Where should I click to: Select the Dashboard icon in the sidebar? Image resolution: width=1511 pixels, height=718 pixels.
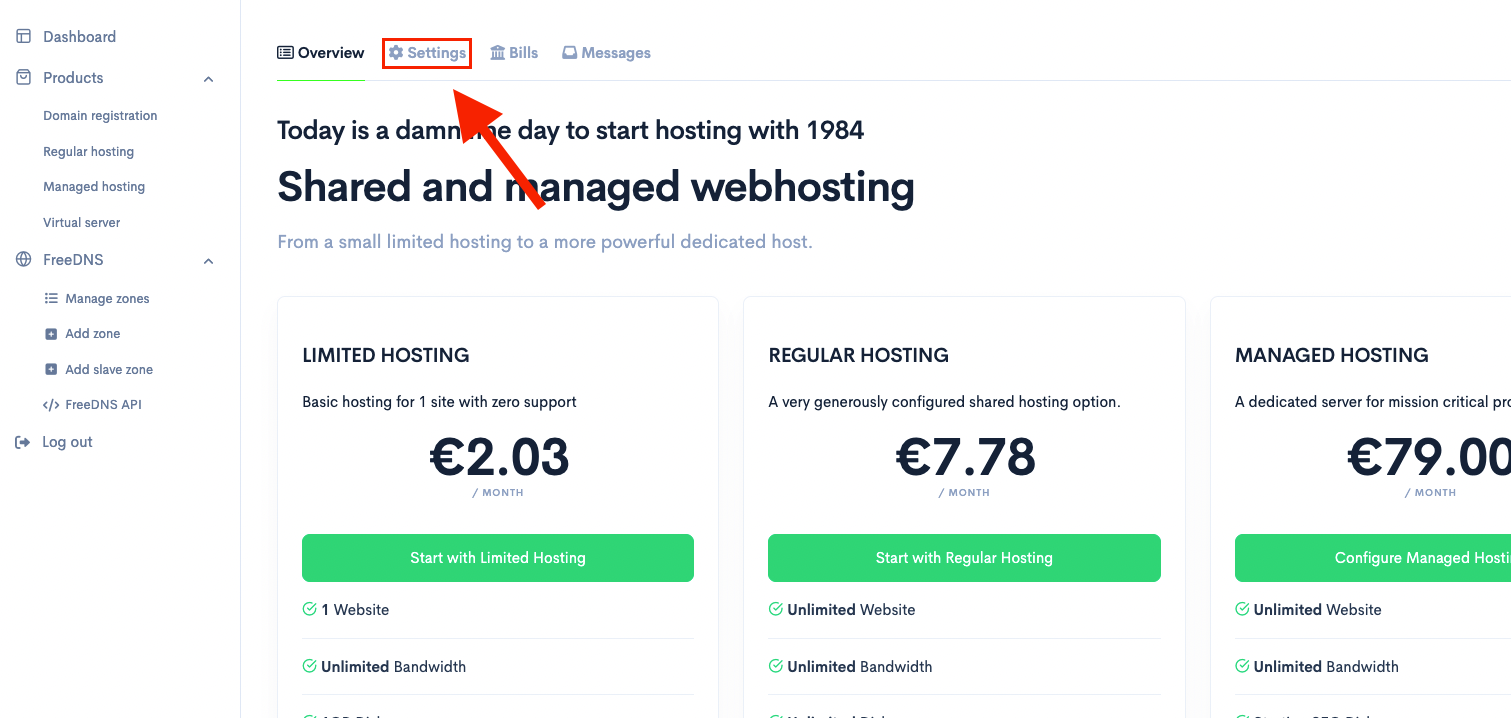coord(22,36)
